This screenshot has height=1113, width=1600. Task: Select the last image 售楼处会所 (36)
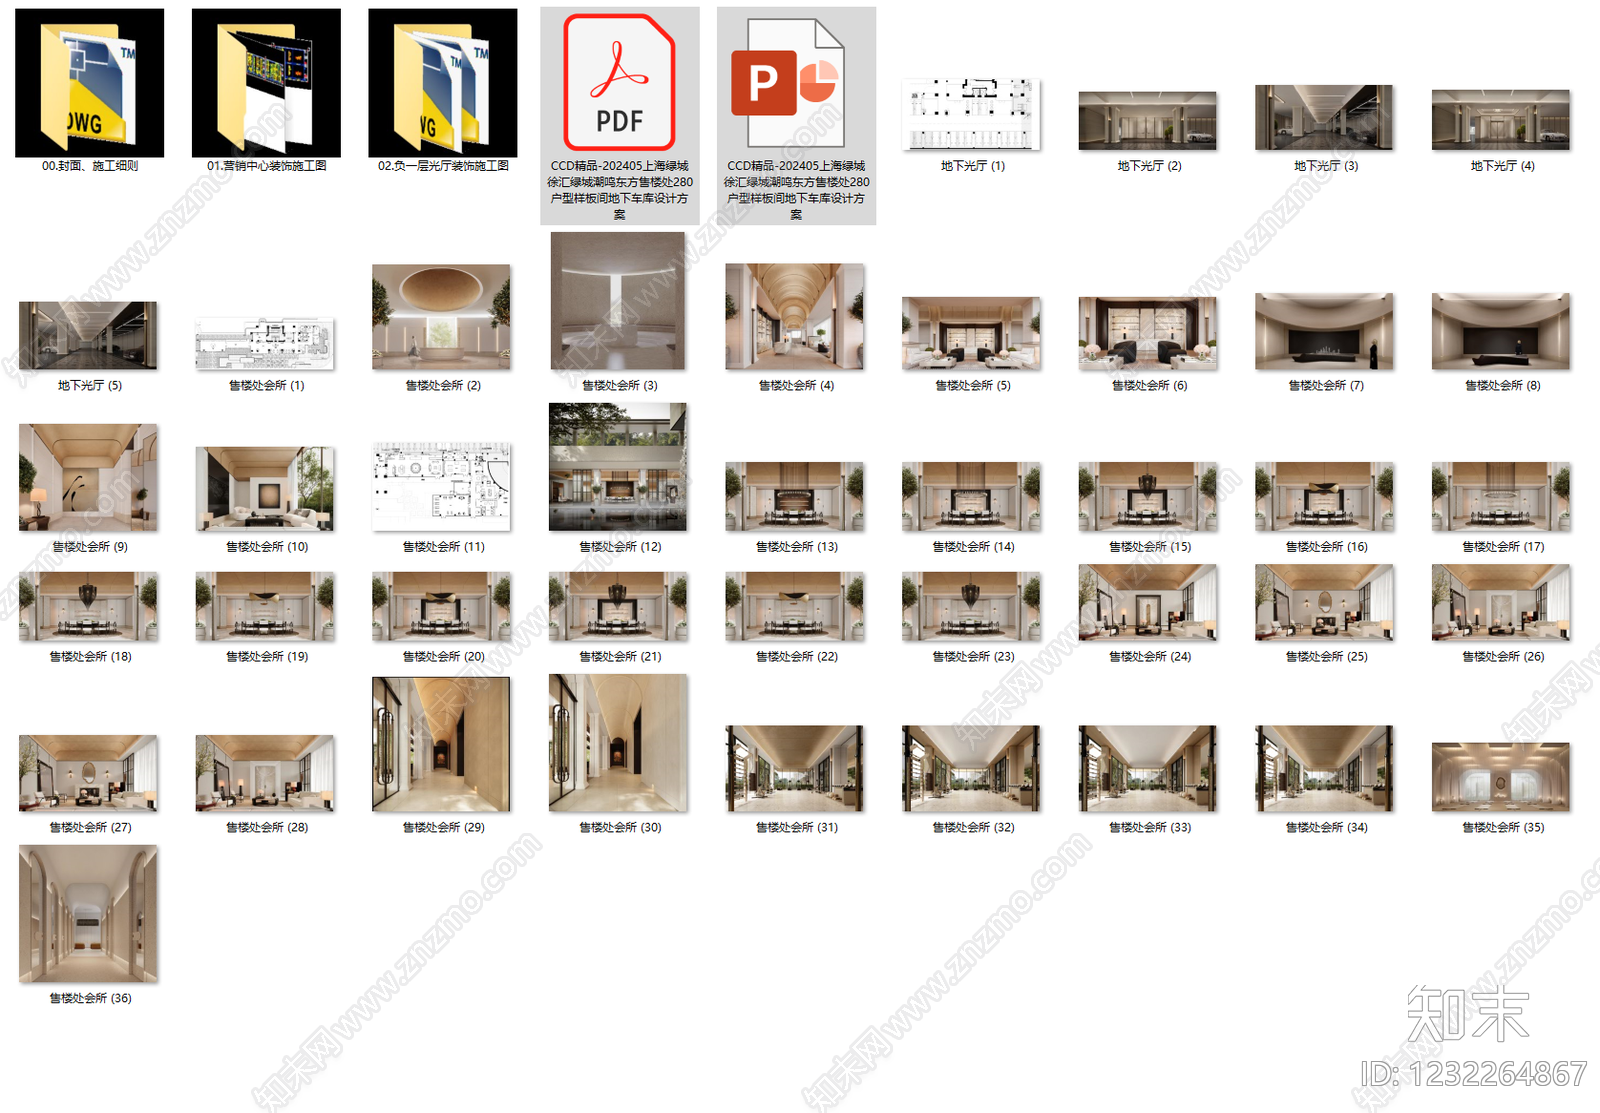coord(88,914)
